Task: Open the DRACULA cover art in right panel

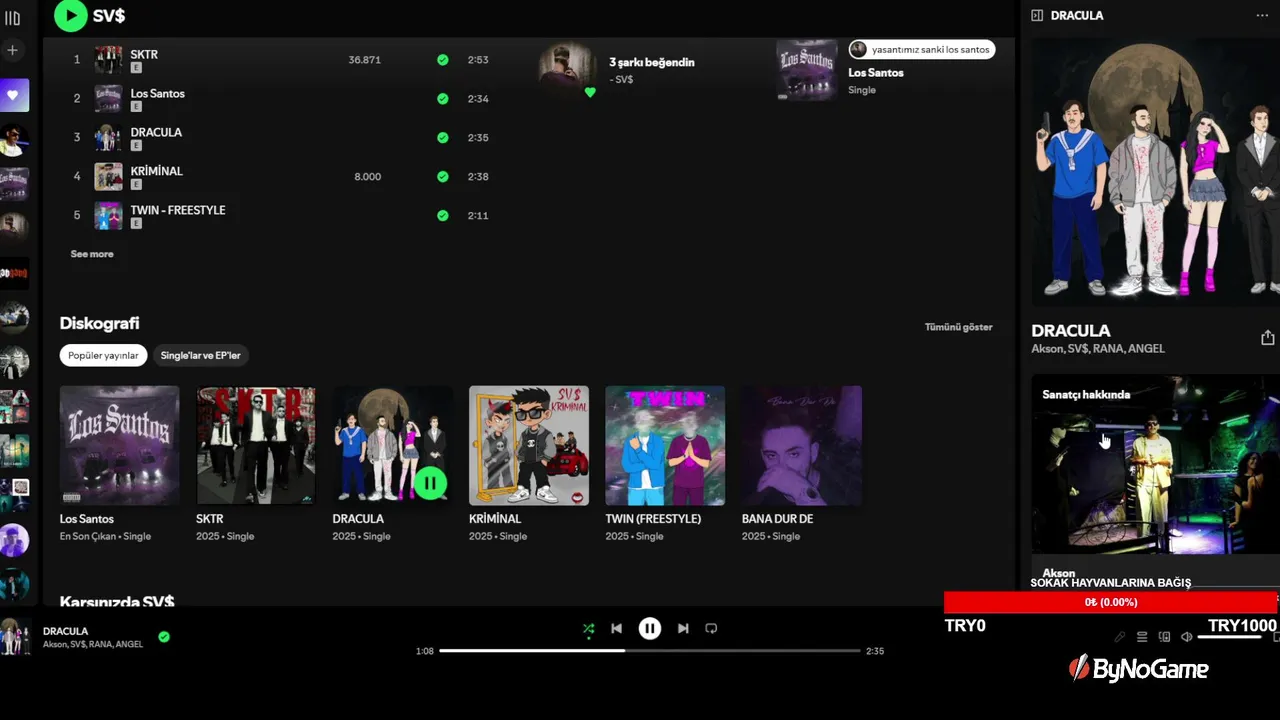Action: click(x=1156, y=172)
